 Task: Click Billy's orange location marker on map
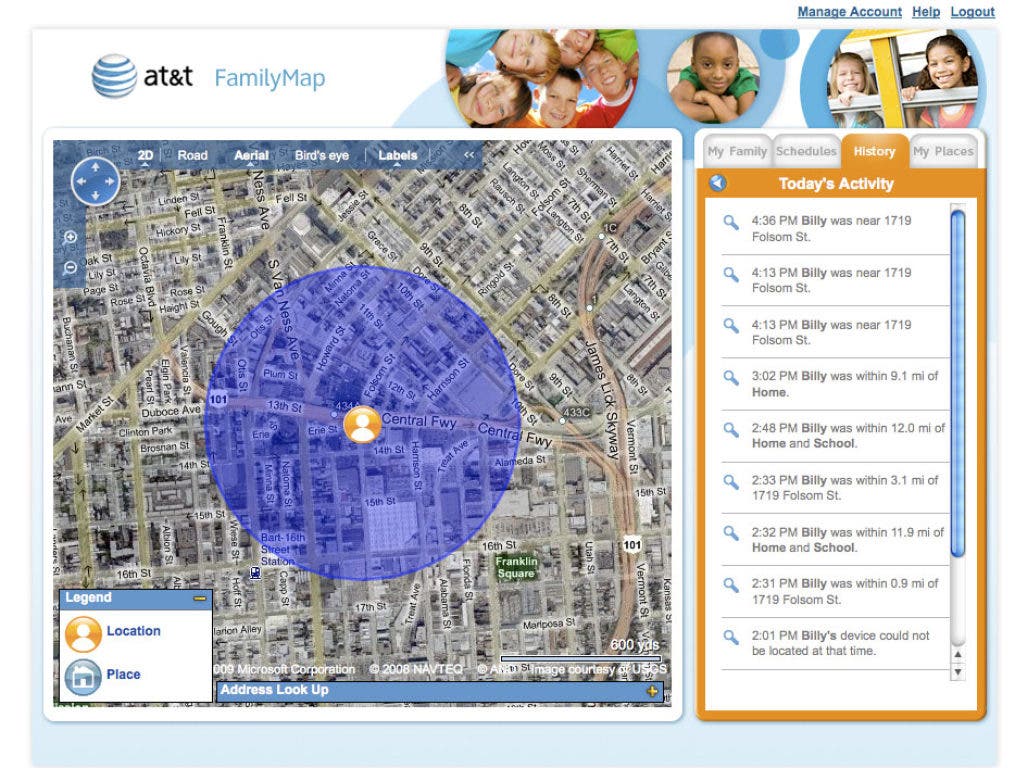(362, 425)
